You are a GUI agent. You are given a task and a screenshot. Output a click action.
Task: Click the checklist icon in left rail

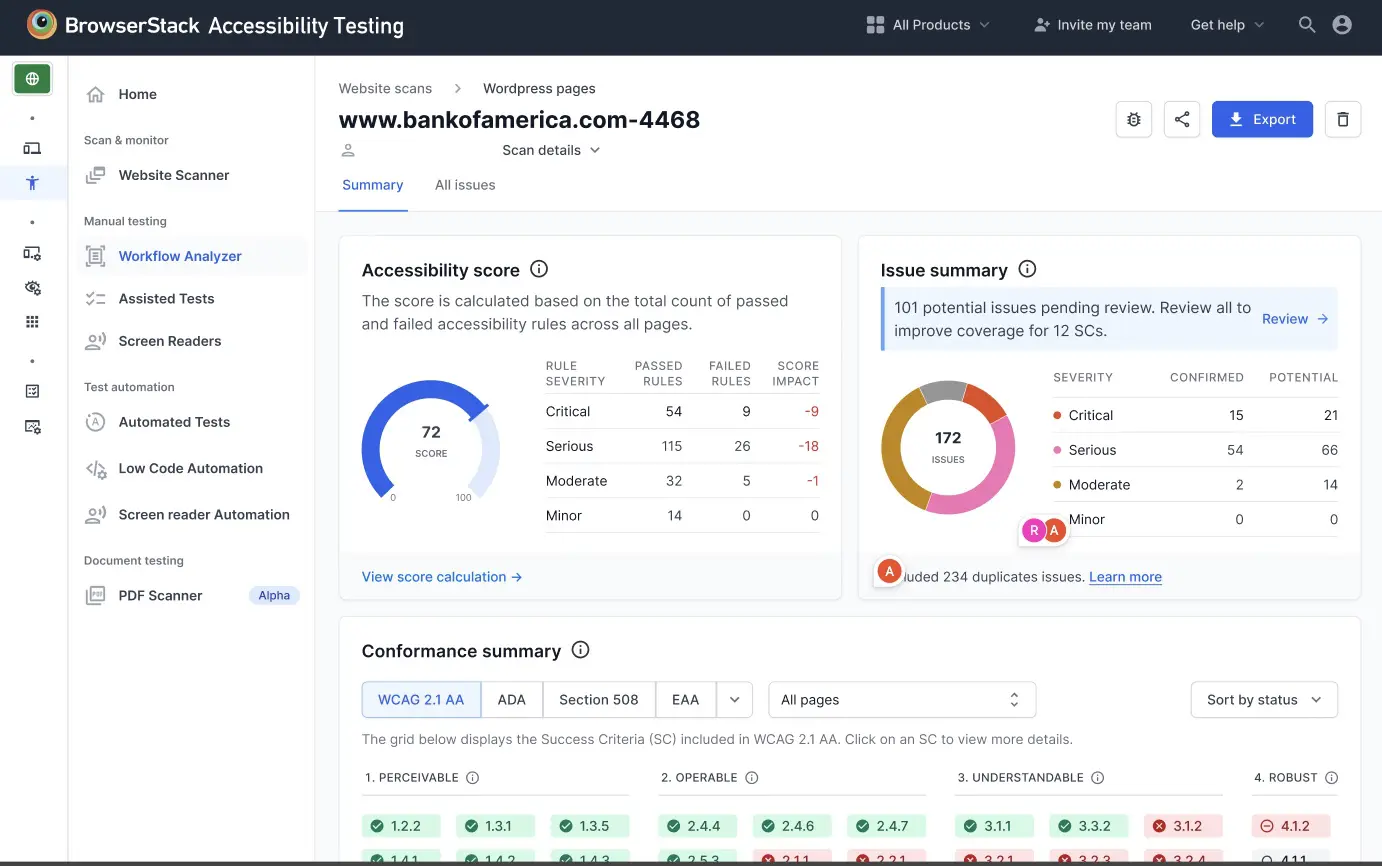[x=32, y=391]
